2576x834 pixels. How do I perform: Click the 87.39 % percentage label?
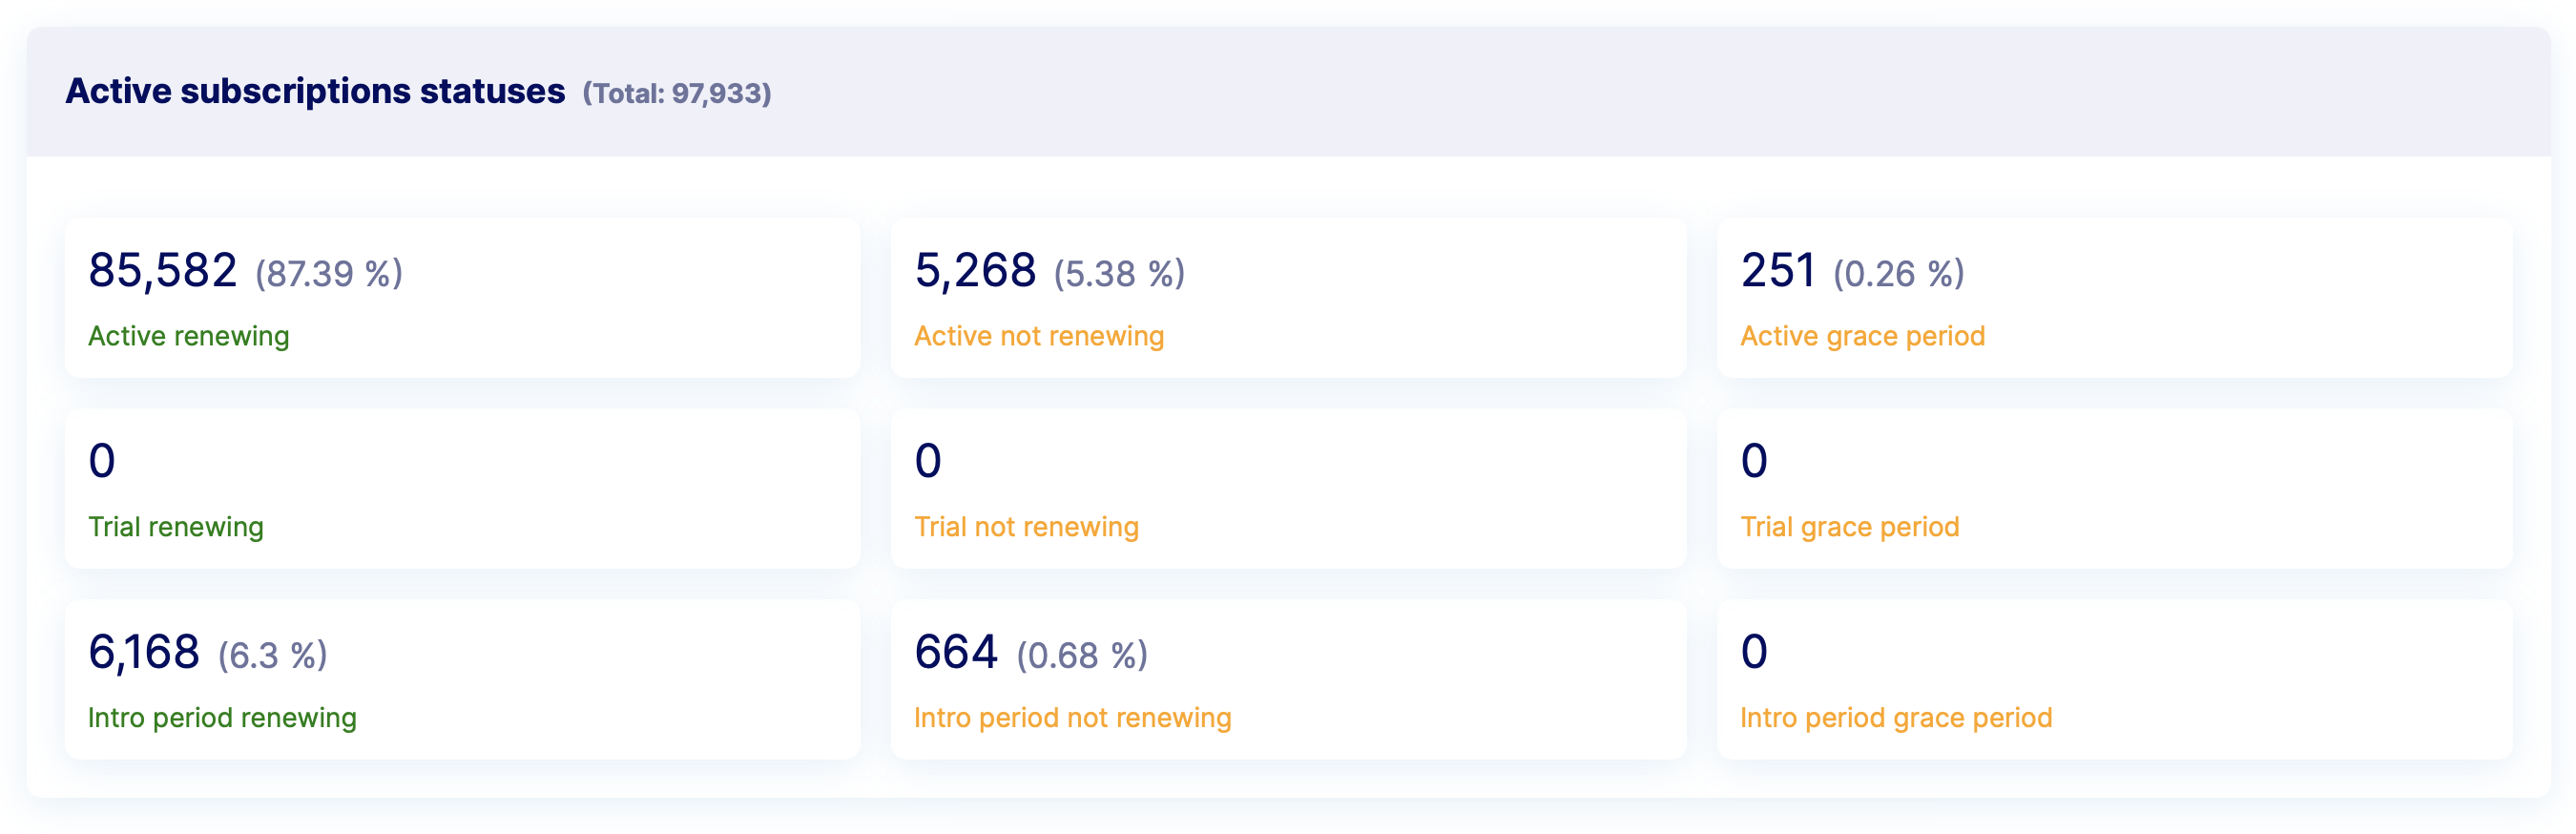coord(329,274)
